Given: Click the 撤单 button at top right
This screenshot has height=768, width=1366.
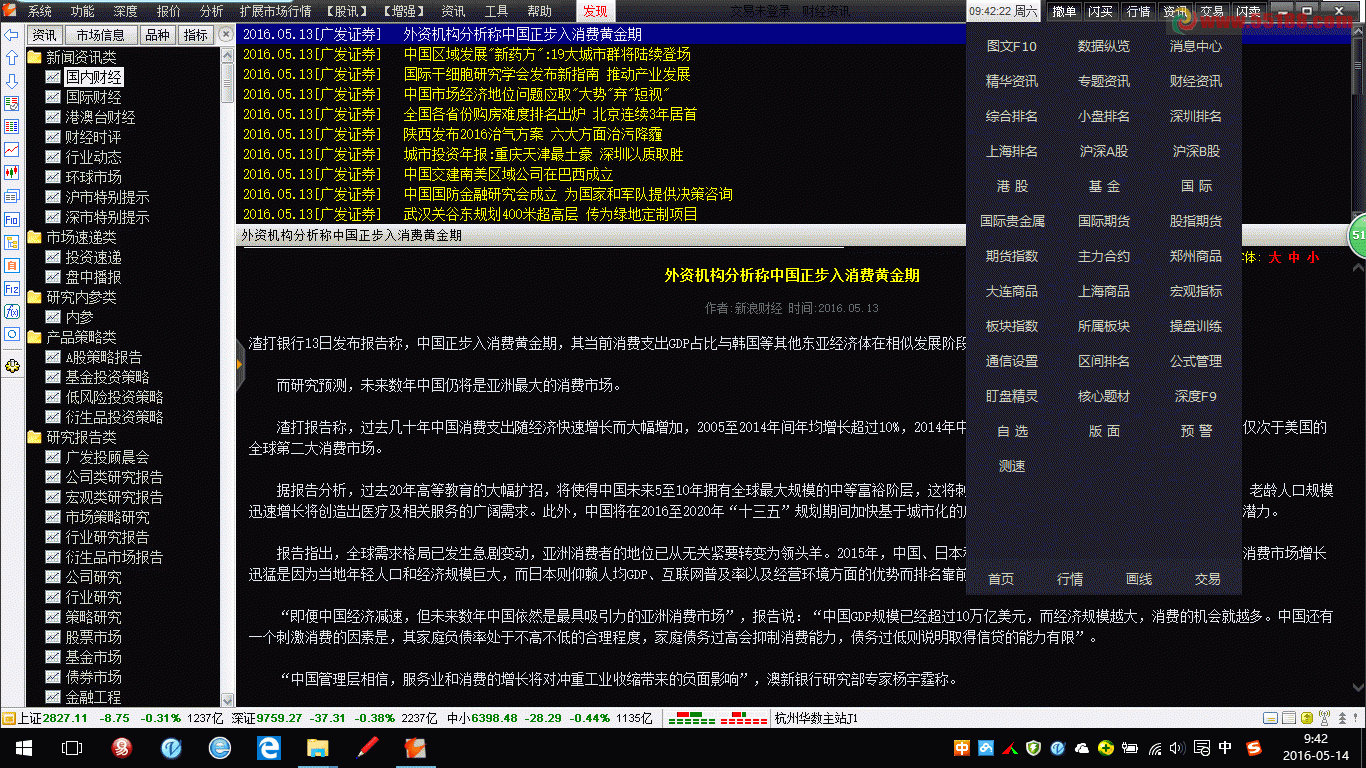Looking at the screenshot, I should click(1065, 11).
